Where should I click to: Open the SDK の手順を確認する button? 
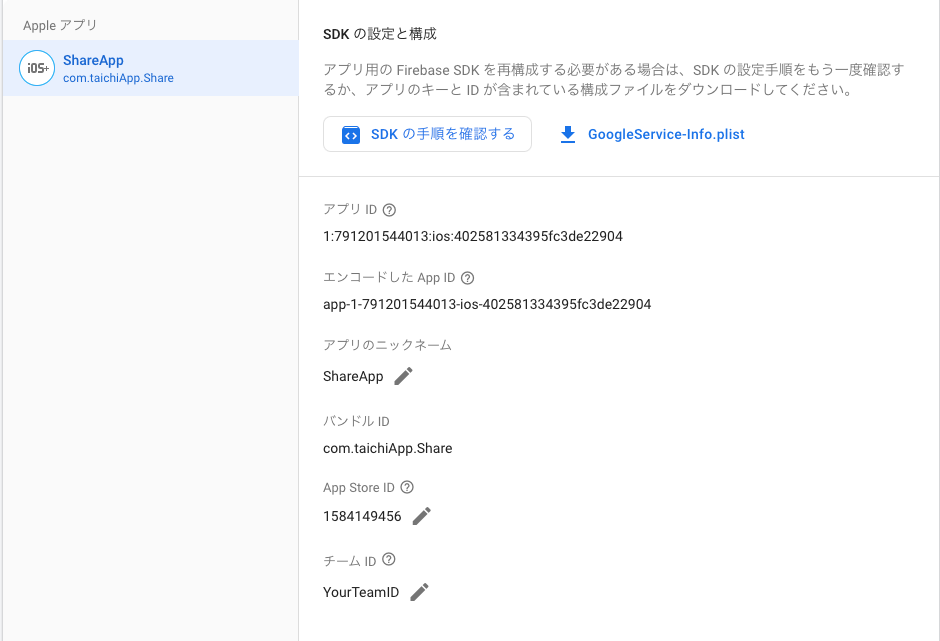point(427,134)
